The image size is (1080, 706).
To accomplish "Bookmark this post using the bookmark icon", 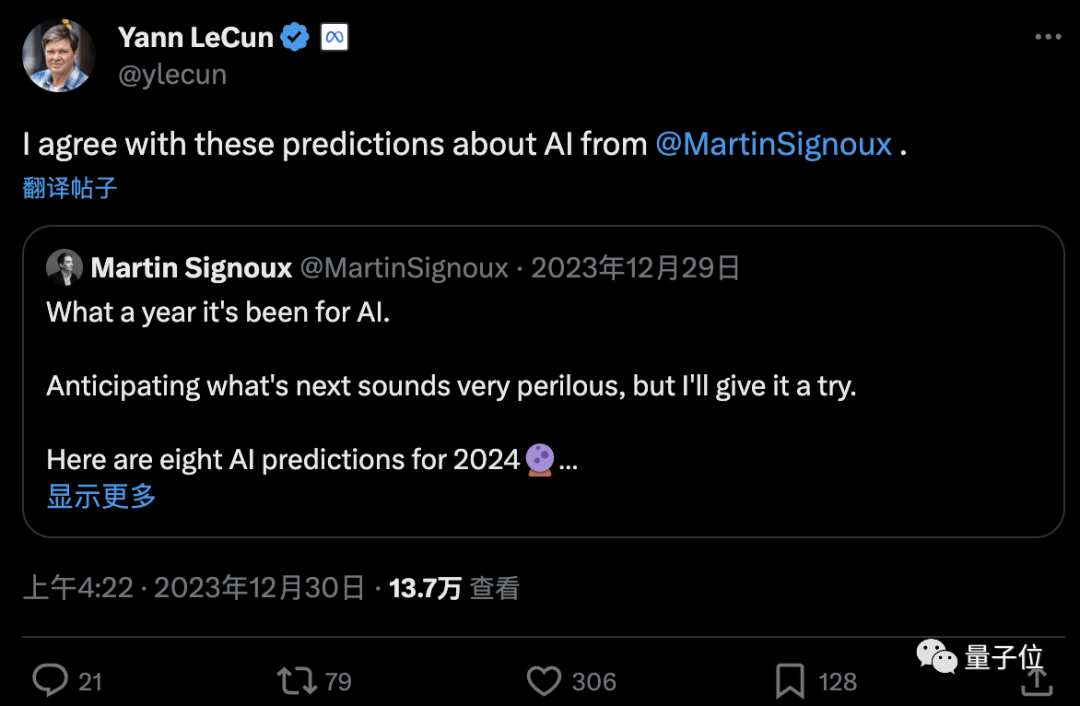I will coord(790,681).
